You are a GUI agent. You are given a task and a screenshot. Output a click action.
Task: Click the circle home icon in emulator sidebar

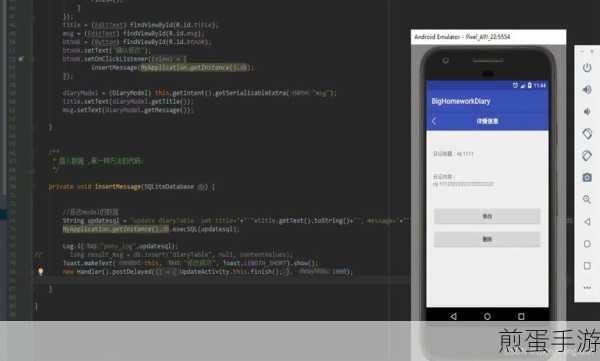(x=587, y=244)
